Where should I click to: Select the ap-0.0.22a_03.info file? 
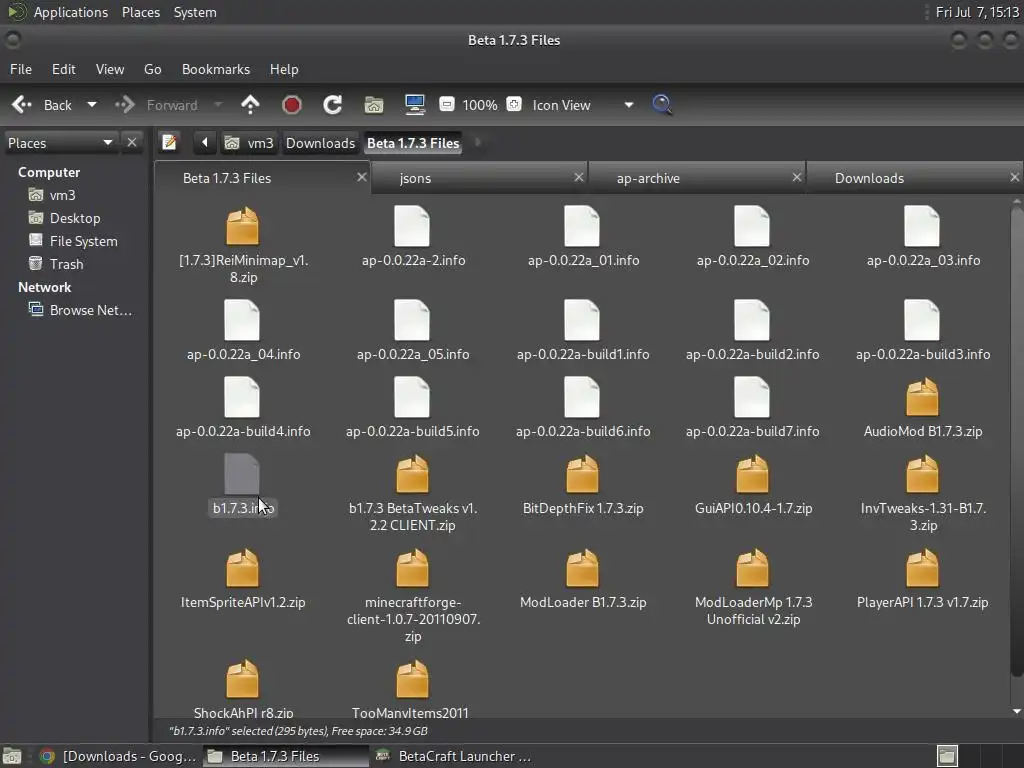coord(922,236)
